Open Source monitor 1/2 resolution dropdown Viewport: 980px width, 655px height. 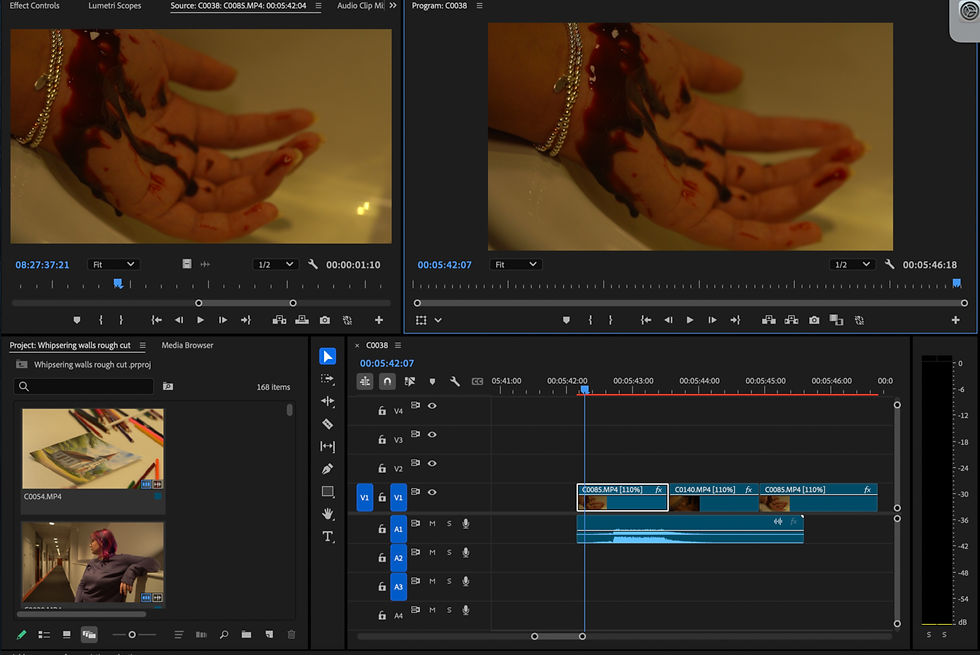coord(276,264)
